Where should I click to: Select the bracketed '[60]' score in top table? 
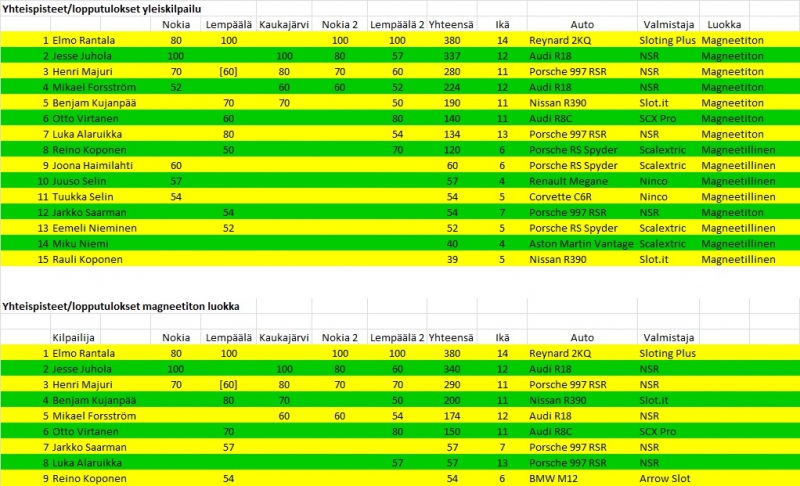[228, 72]
